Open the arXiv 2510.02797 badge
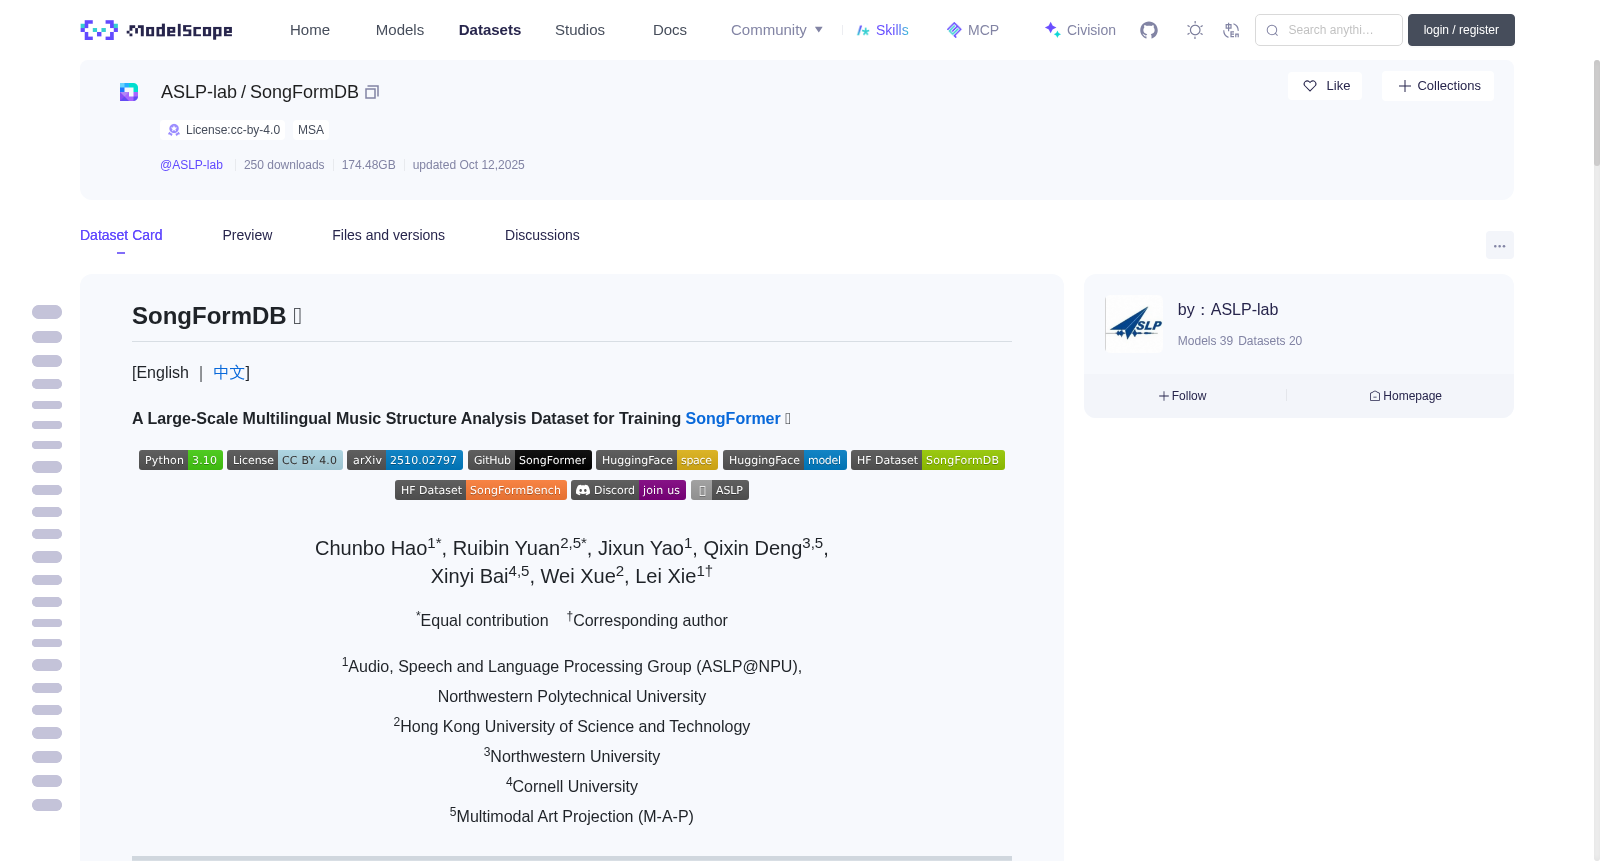Screen dimensions: 1600x861 pos(405,460)
